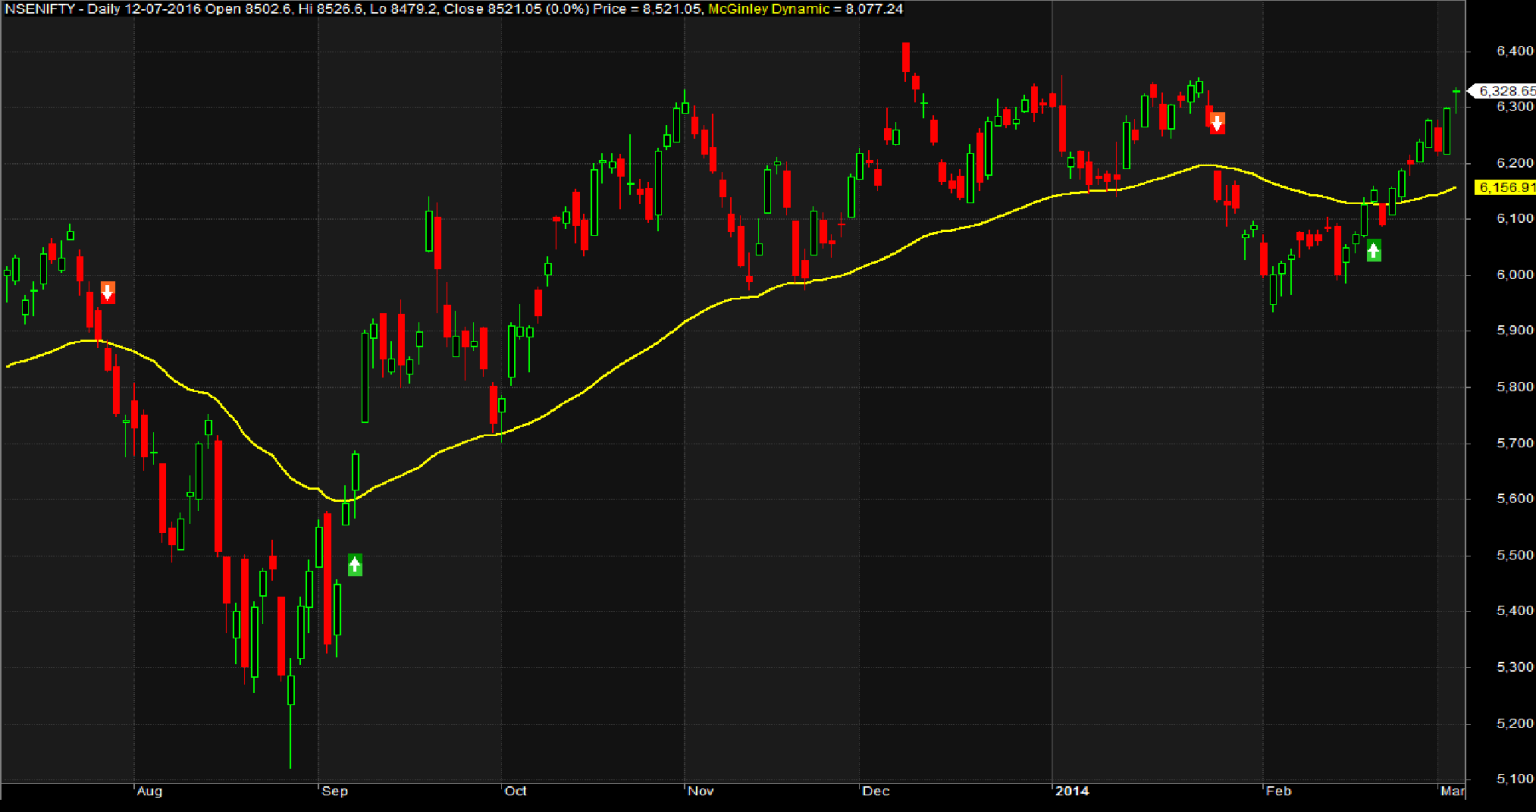
Task: Click the red sell arrow in late July
Action: tap(108, 292)
